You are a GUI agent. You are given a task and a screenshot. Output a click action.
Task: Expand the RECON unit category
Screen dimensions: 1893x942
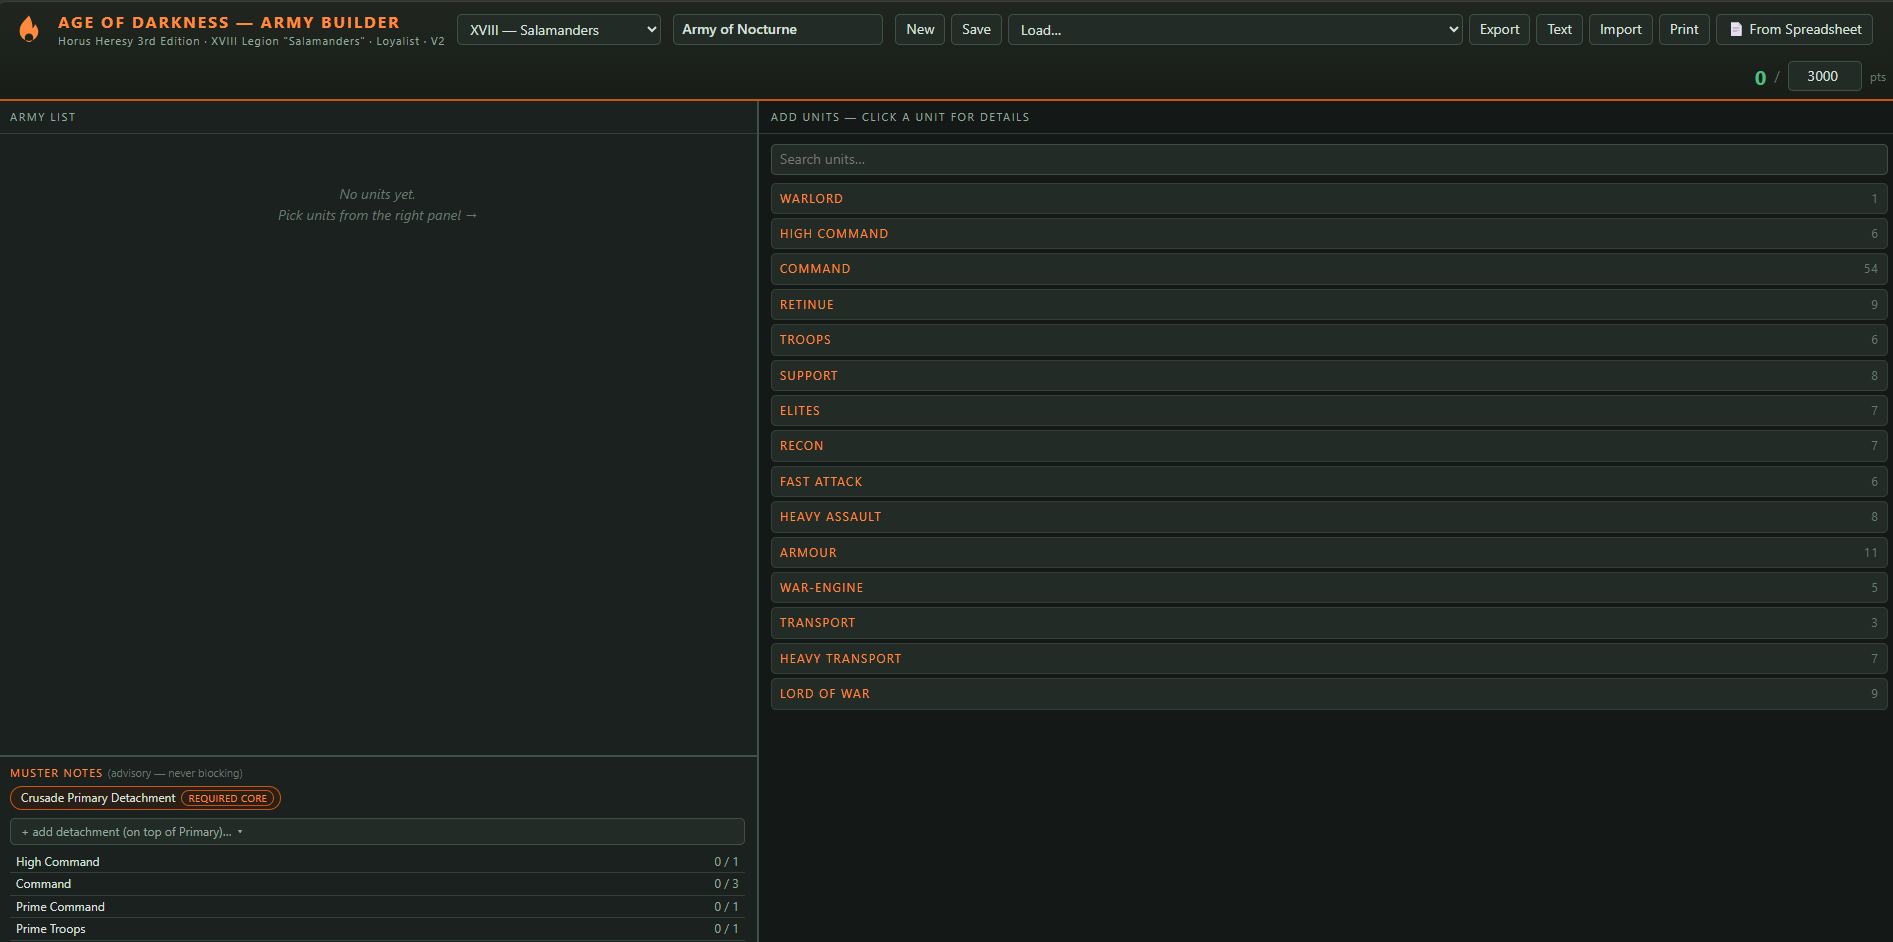click(1329, 446)
